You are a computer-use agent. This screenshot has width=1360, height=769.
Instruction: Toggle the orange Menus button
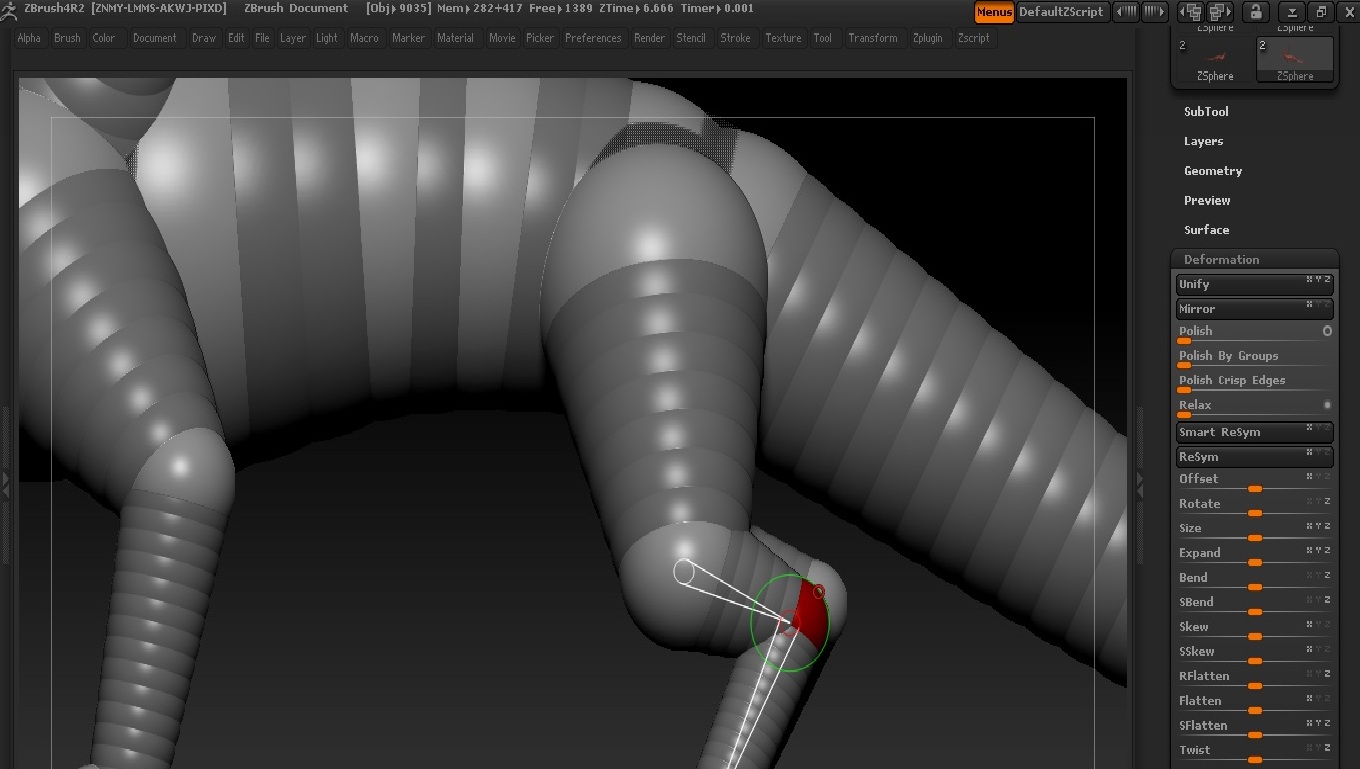tap(993, 12)
